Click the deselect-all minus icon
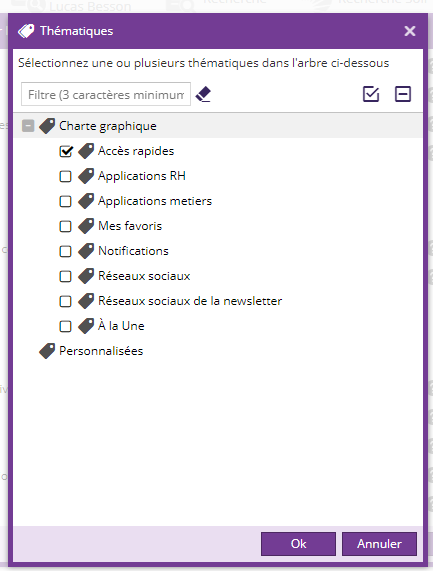Screen dimensions: 433x571 (x=403, y=94)
